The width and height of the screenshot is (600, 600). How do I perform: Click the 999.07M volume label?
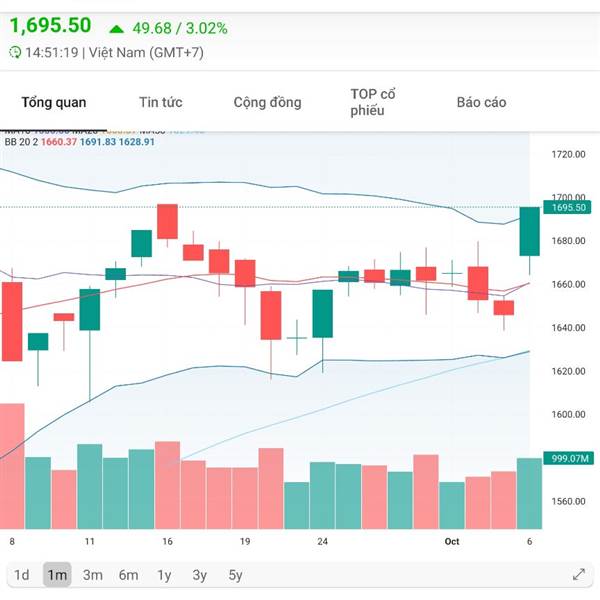(568, 458)
